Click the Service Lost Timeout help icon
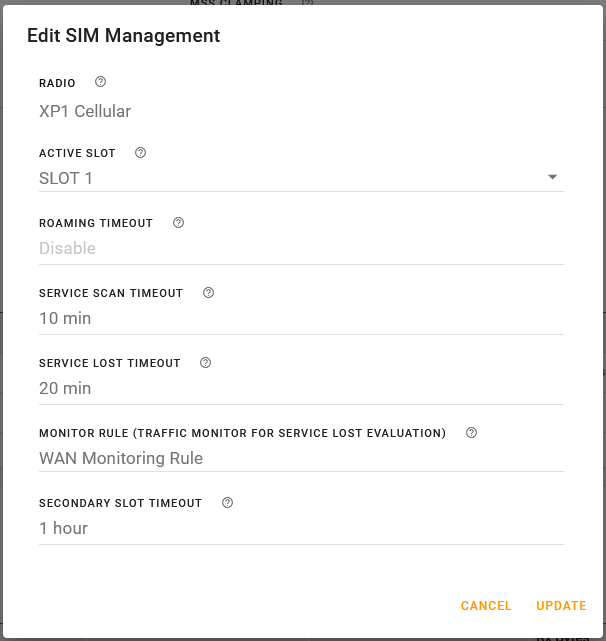The width and height of the screenshot is (606, 641). point(205,363)
